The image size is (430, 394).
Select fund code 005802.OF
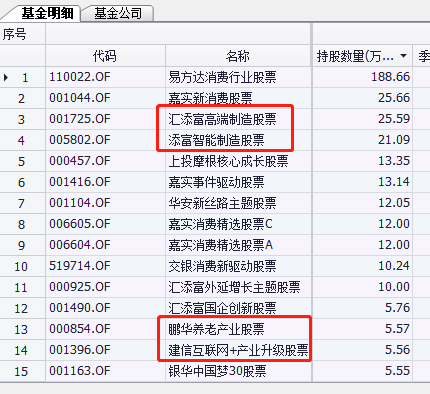pos(80,140)
